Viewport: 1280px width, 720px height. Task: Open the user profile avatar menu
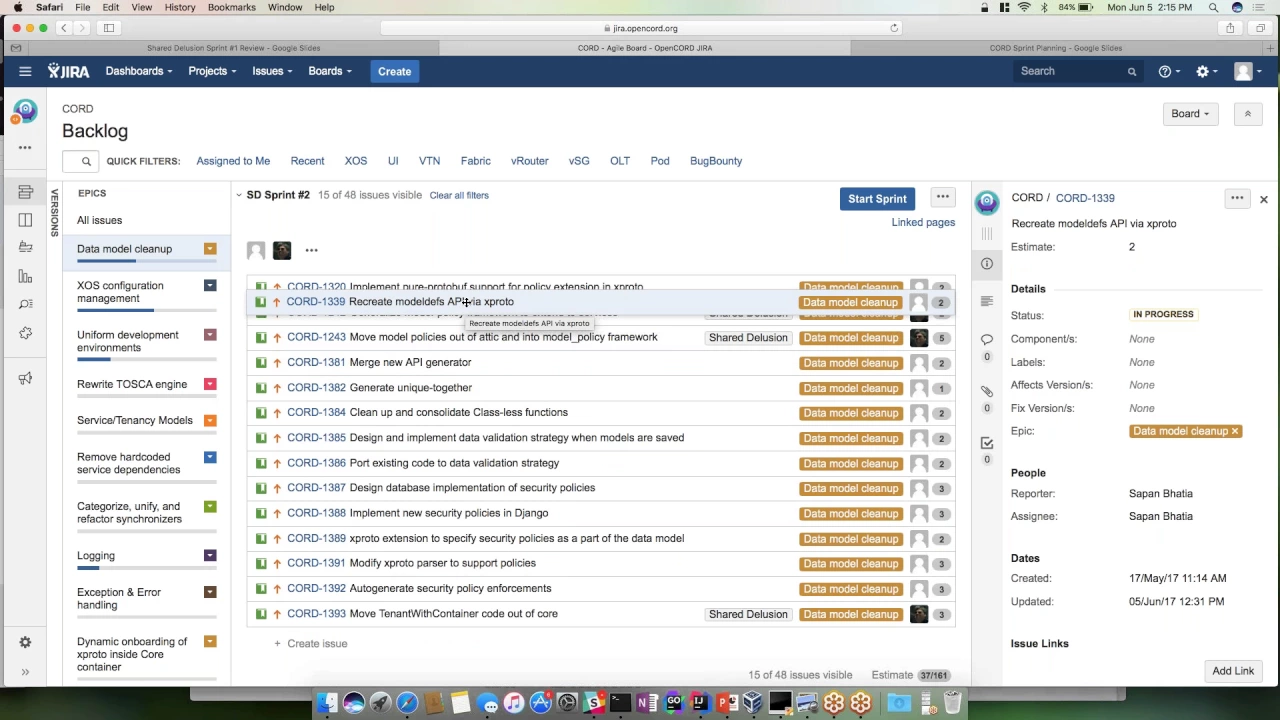[x=1248, y=71]
